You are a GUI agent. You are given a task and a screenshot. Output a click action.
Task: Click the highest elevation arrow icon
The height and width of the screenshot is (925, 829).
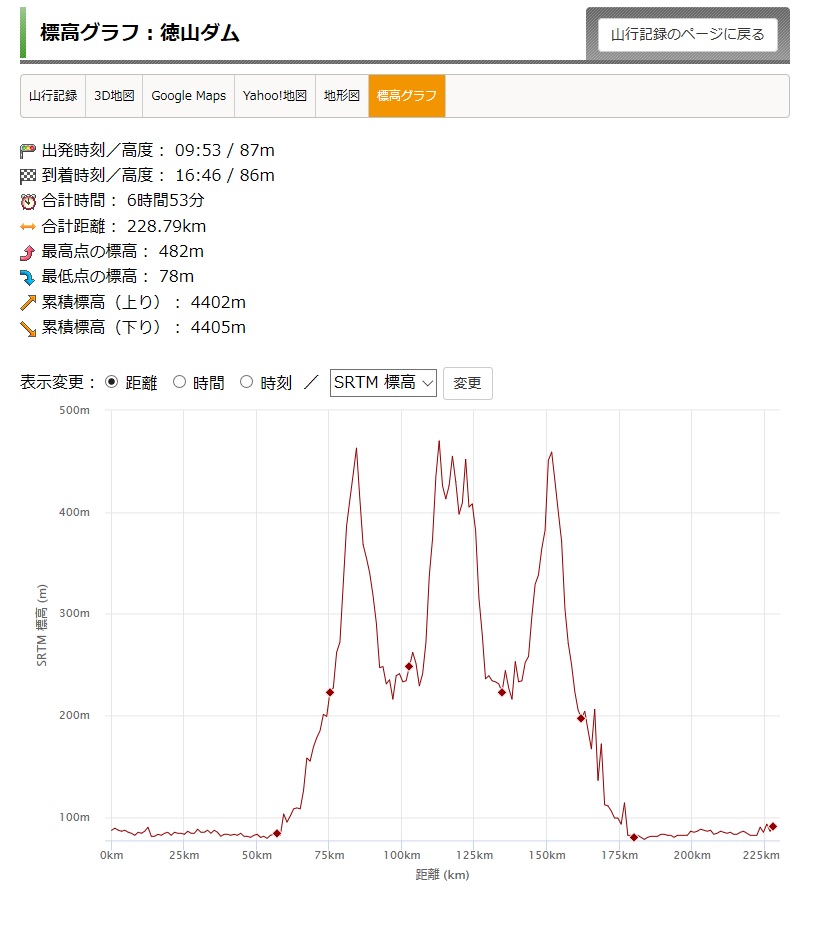pyautogui.click(x=28, y=252)
